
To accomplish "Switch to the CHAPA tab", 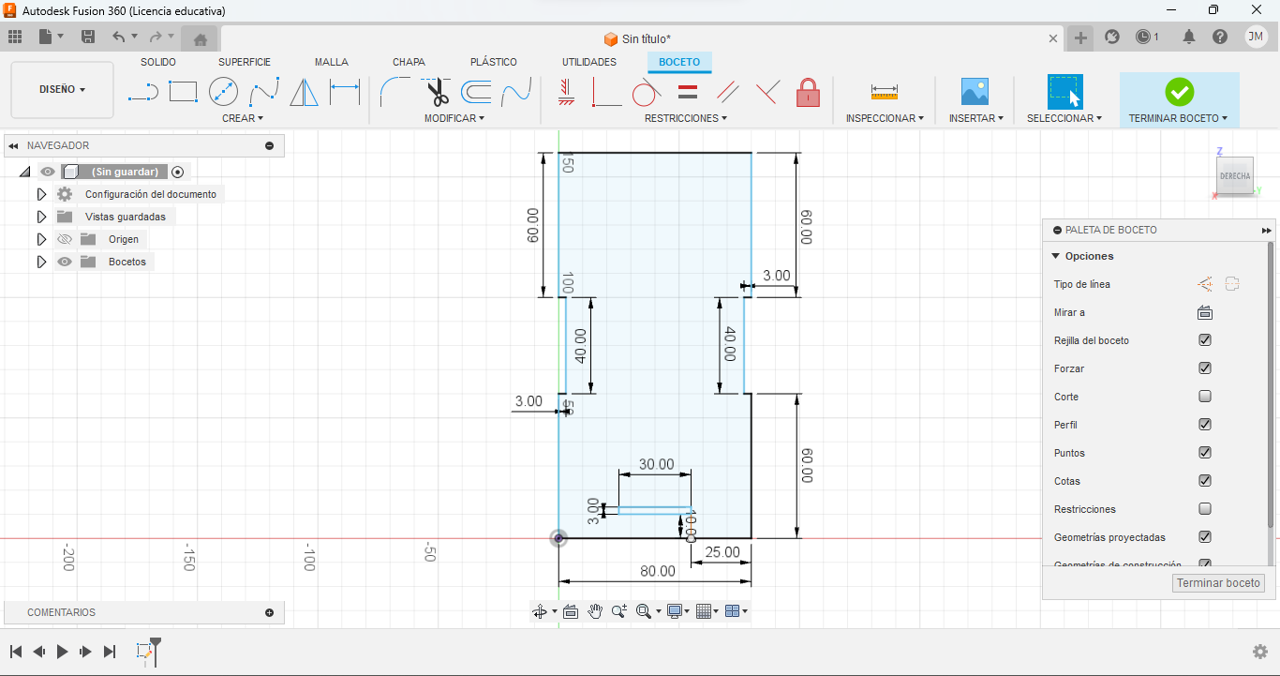I will (x=409, y=62).
